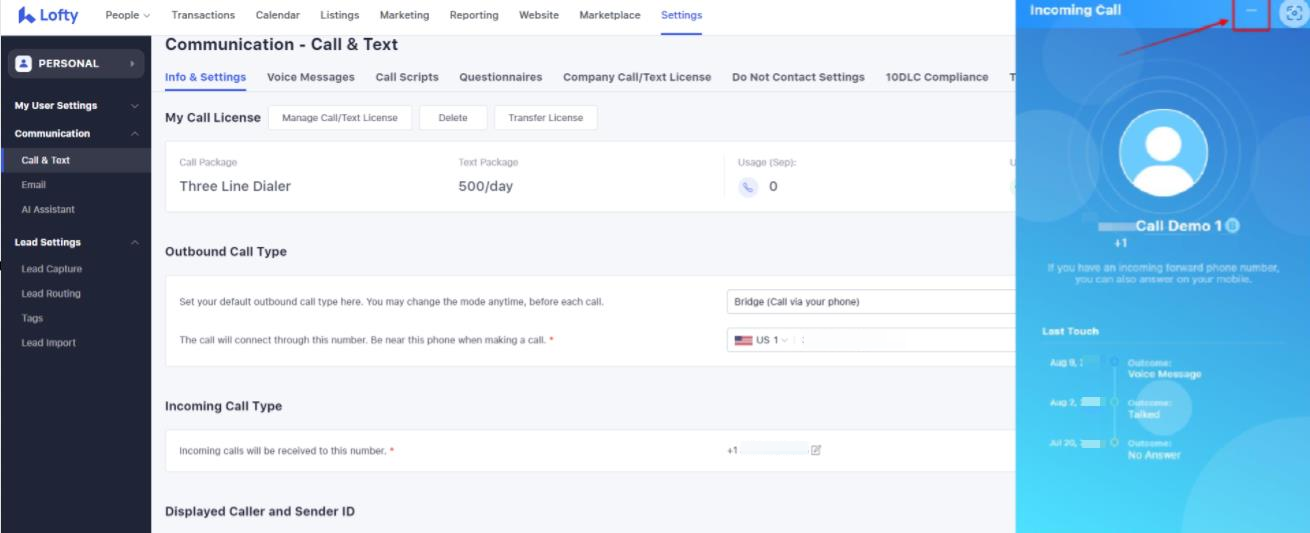Click the Lofty logo icon

coord(27,16)
